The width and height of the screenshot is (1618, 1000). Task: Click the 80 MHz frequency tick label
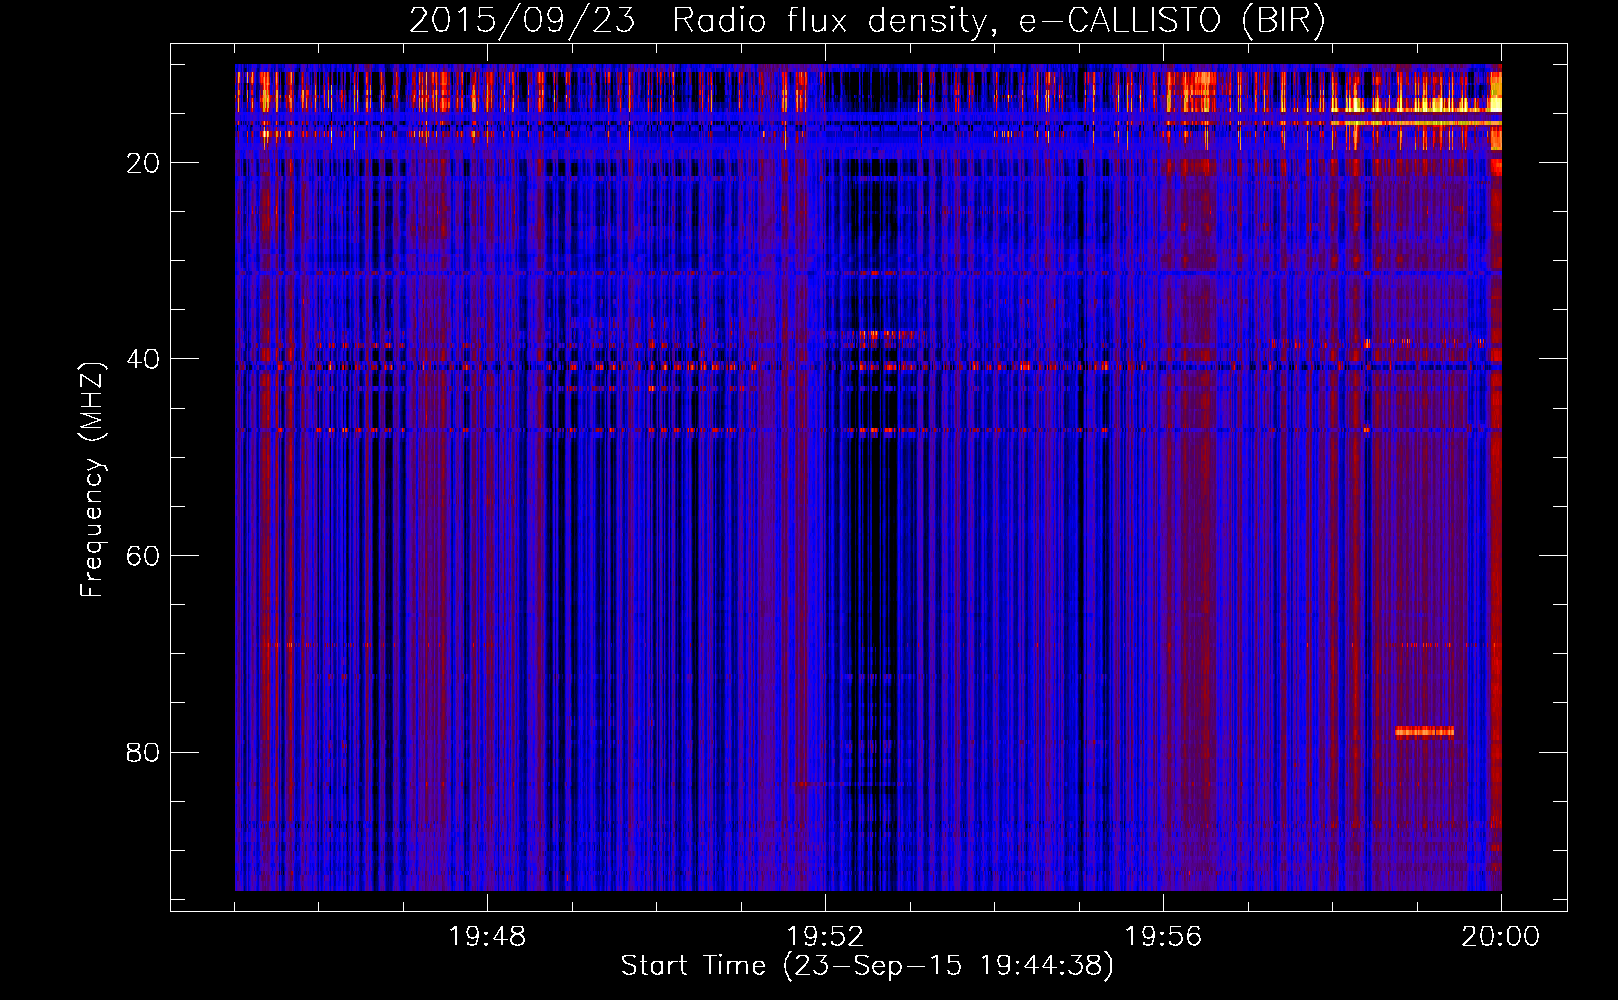pyautogui.click(x=143, y=752)
